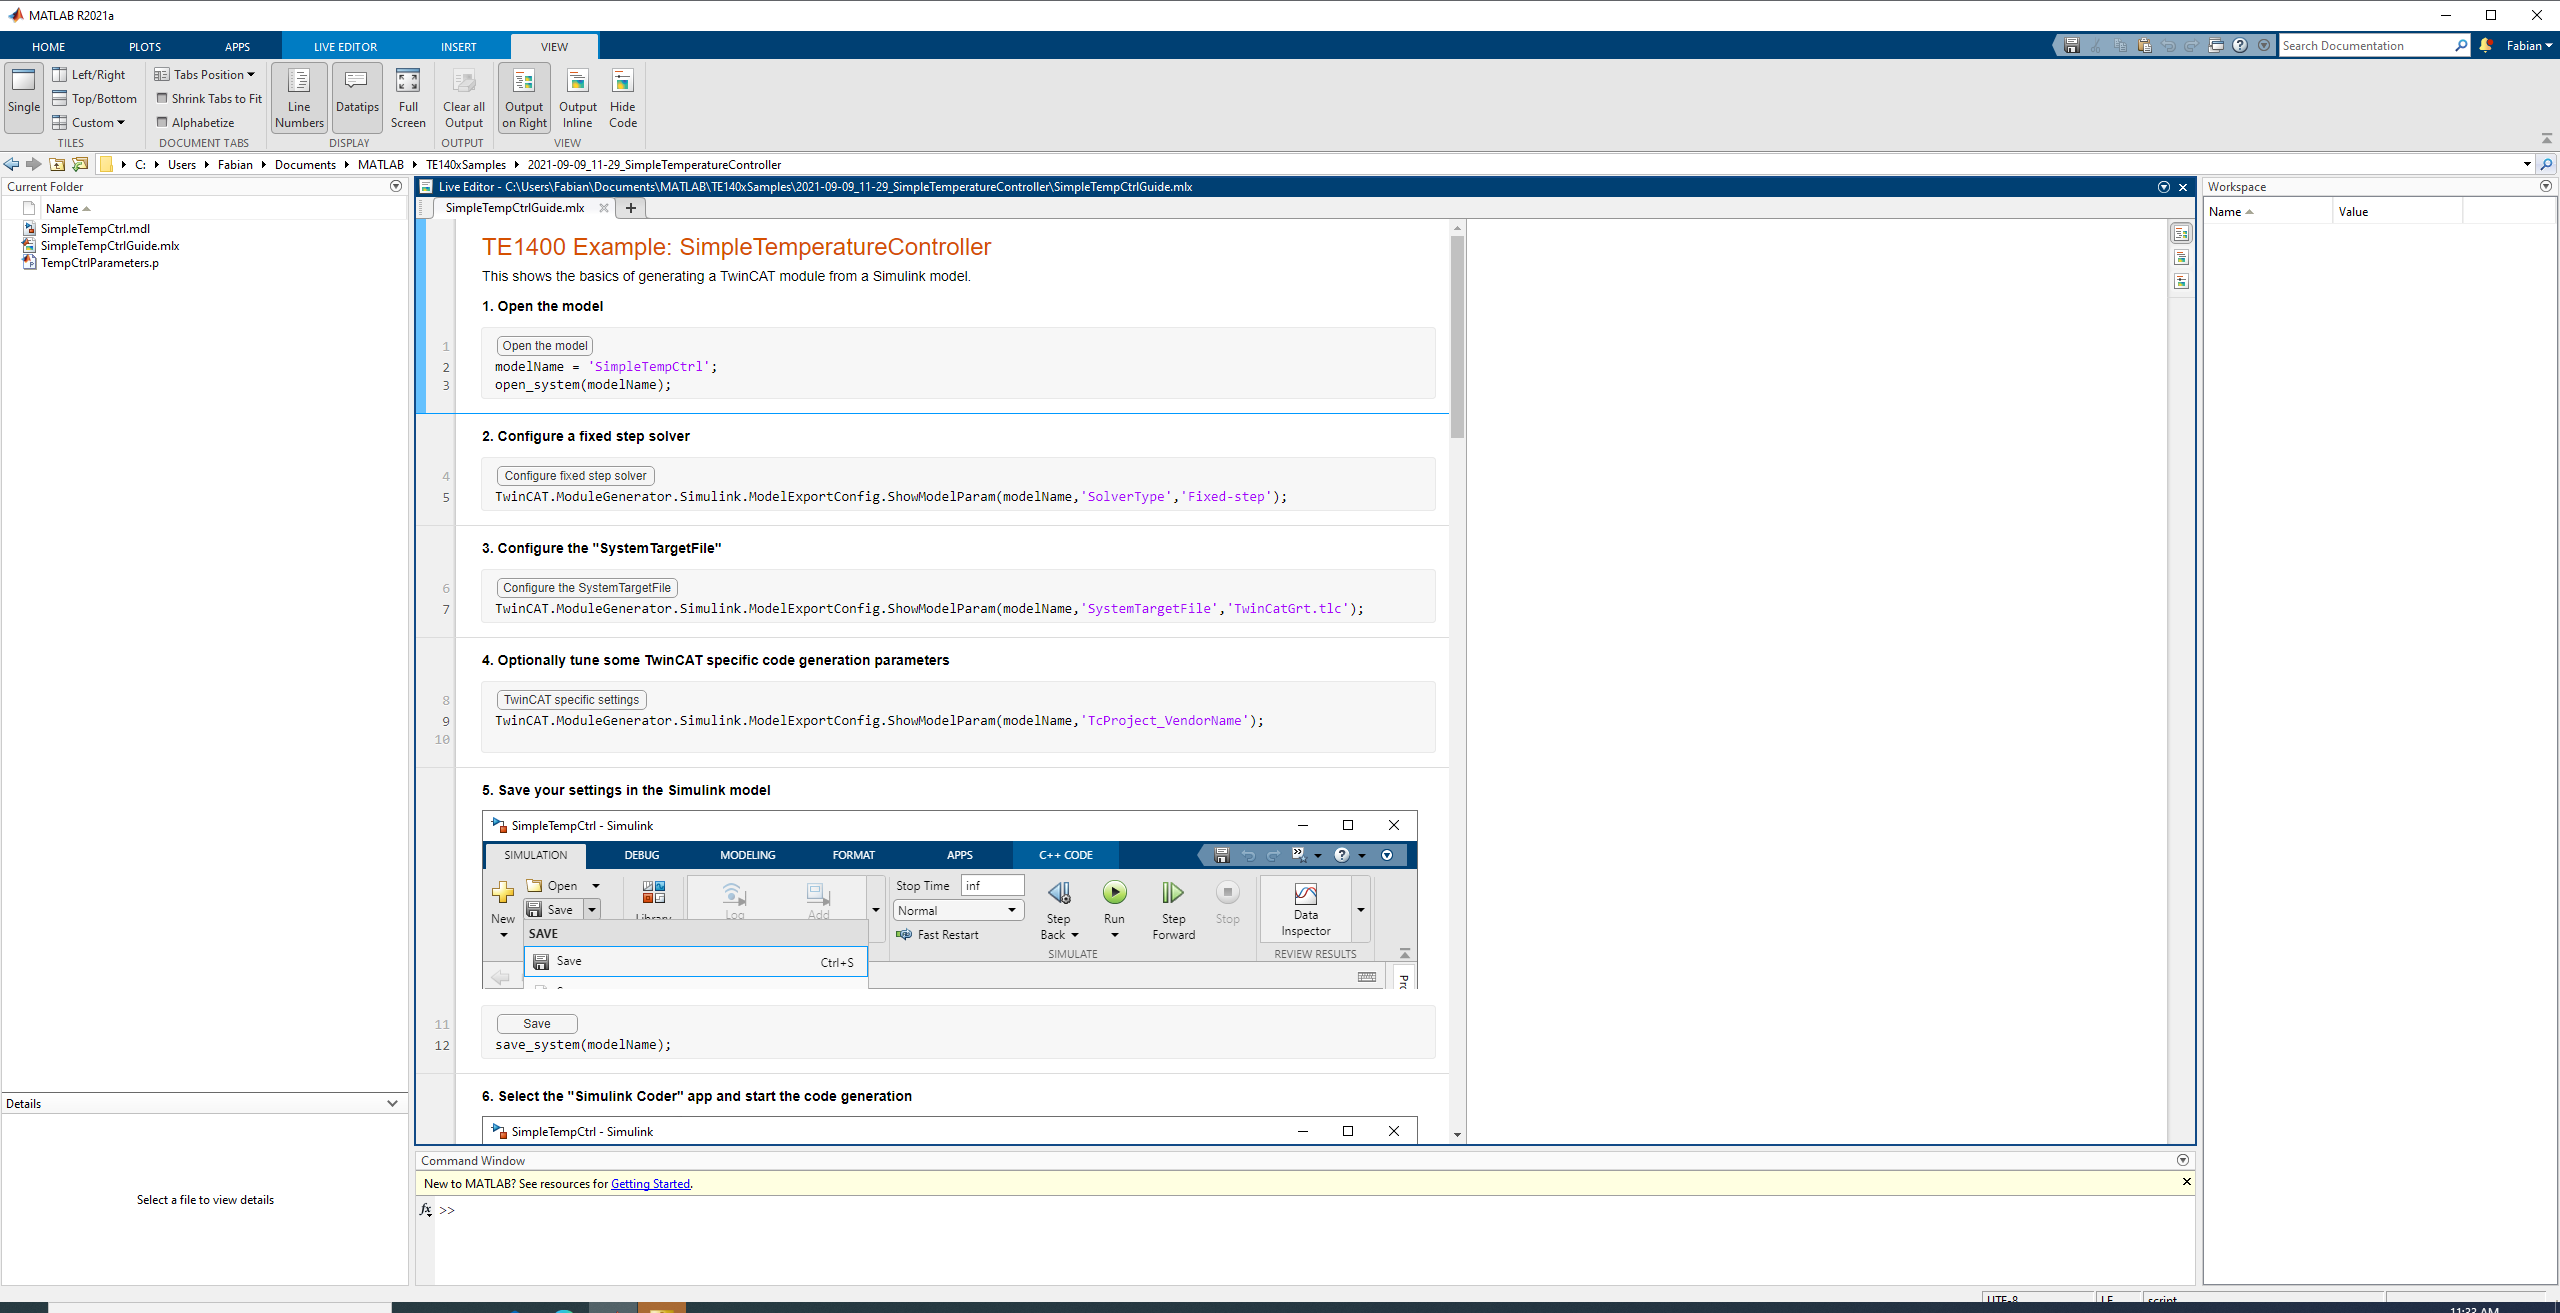
Task: Click the Live Editor vertical scrollbar thumb
Action: [1457, 336]
